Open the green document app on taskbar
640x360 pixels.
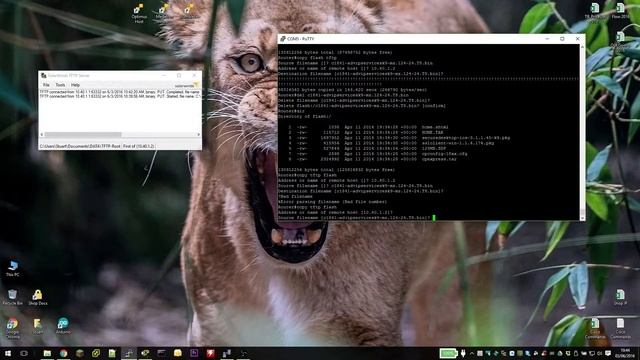[112, 353]
